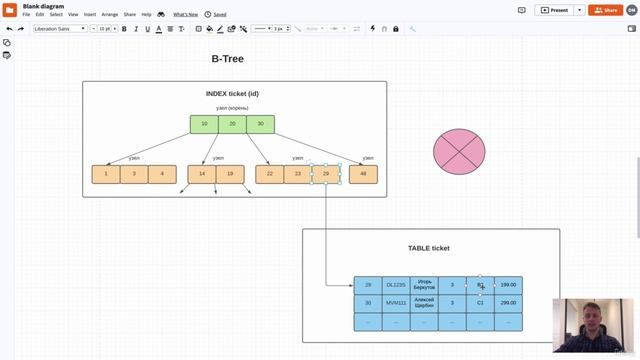The image size is (640, 360).
Task: Click the shape options square icon
Action: pyautogui.click(x=199, y=29)
